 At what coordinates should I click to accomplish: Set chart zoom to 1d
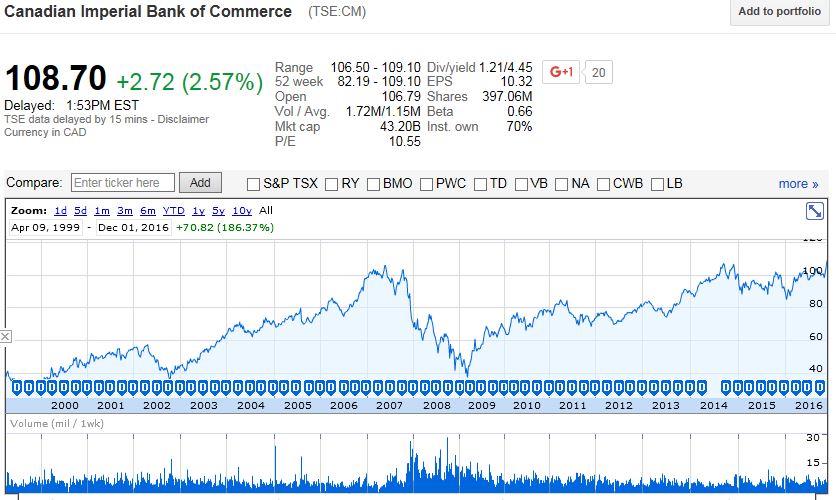(60, 211)
